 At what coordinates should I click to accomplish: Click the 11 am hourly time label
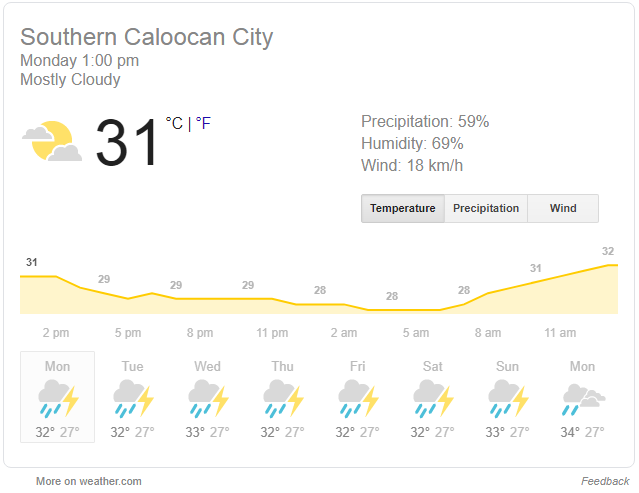pyautogui.click(x=560, y=333)
